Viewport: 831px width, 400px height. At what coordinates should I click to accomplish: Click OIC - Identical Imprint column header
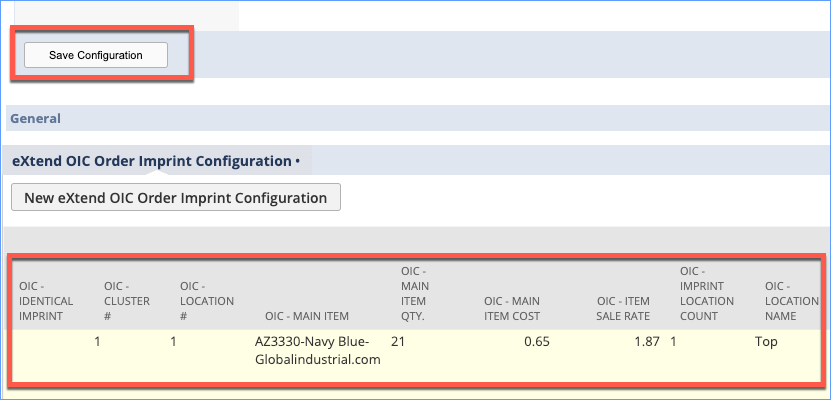pyautogui.click(x=46, y=301)
